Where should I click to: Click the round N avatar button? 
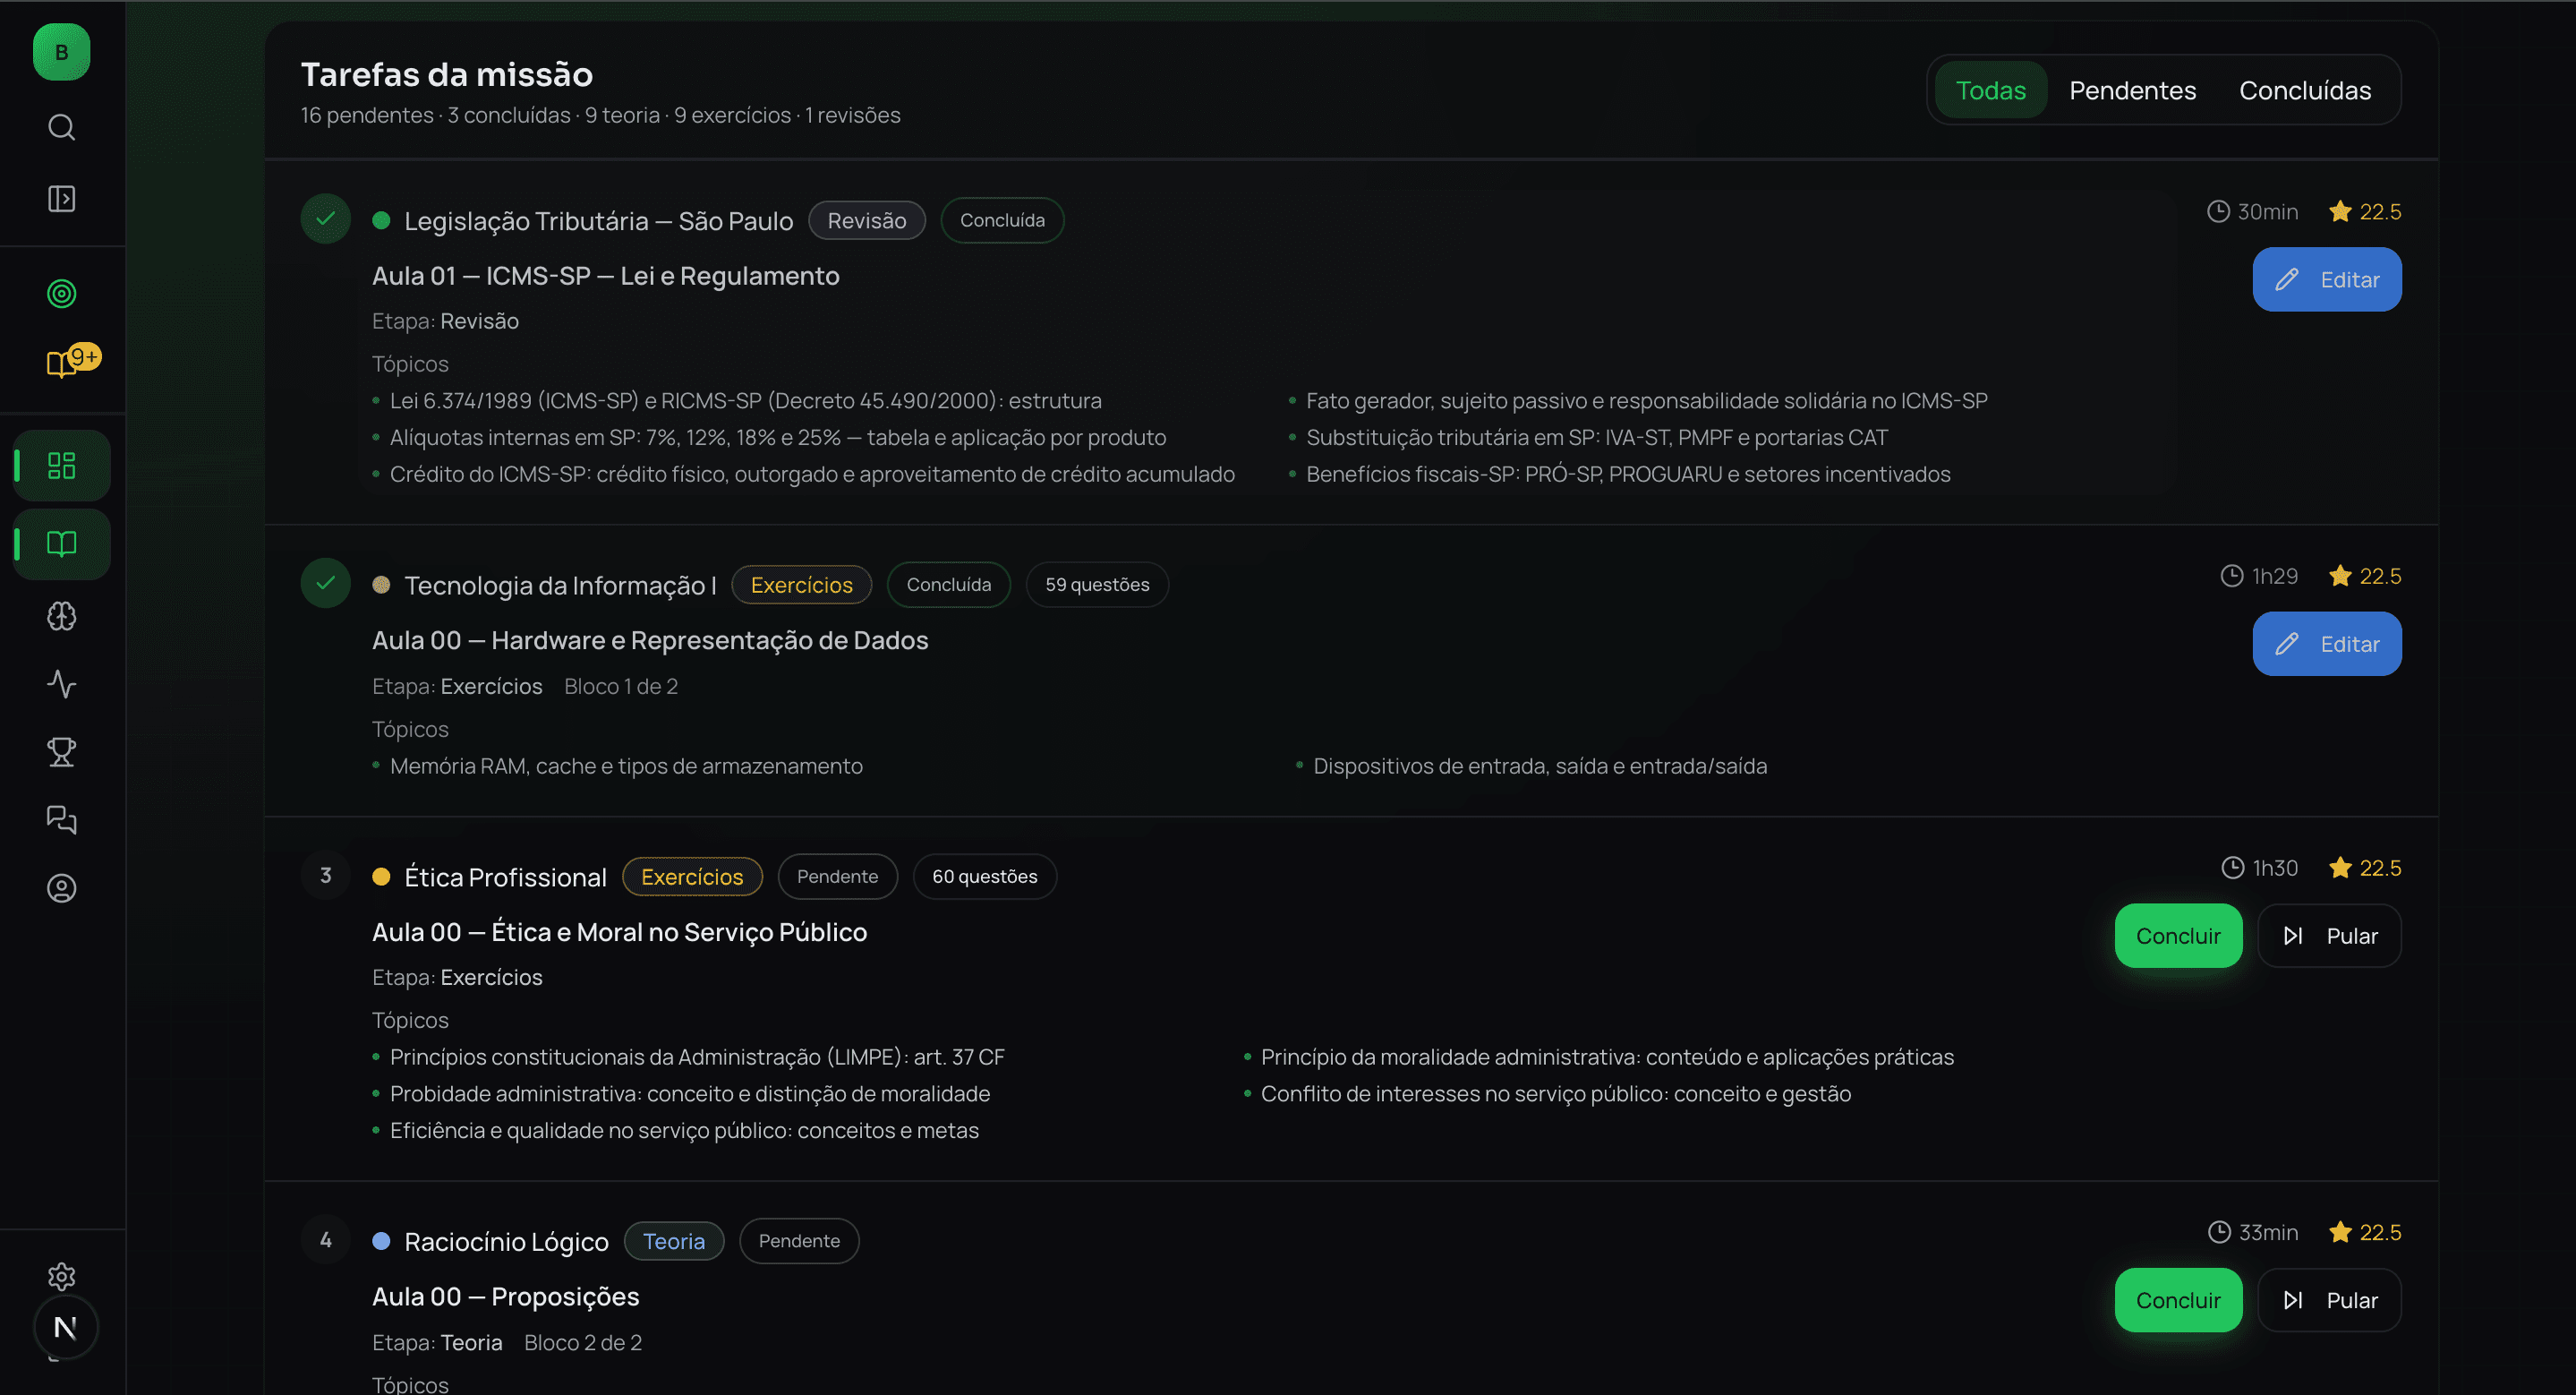tap(66, 1328)
